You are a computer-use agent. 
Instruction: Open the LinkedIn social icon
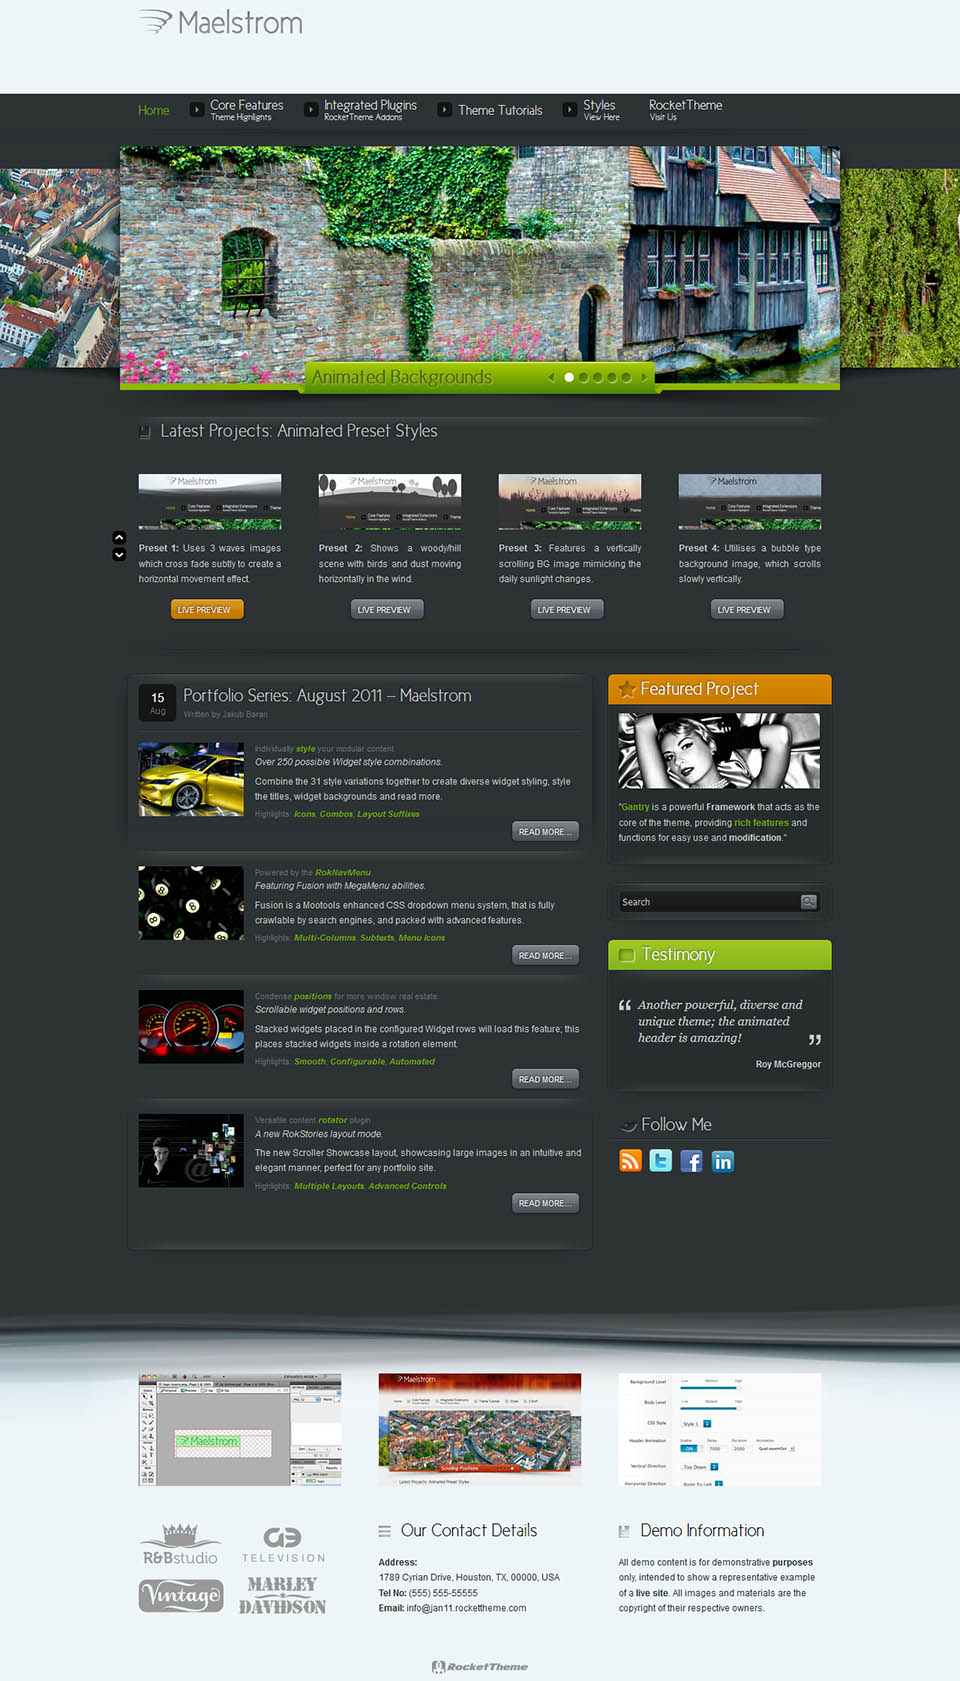[723, 1161]
